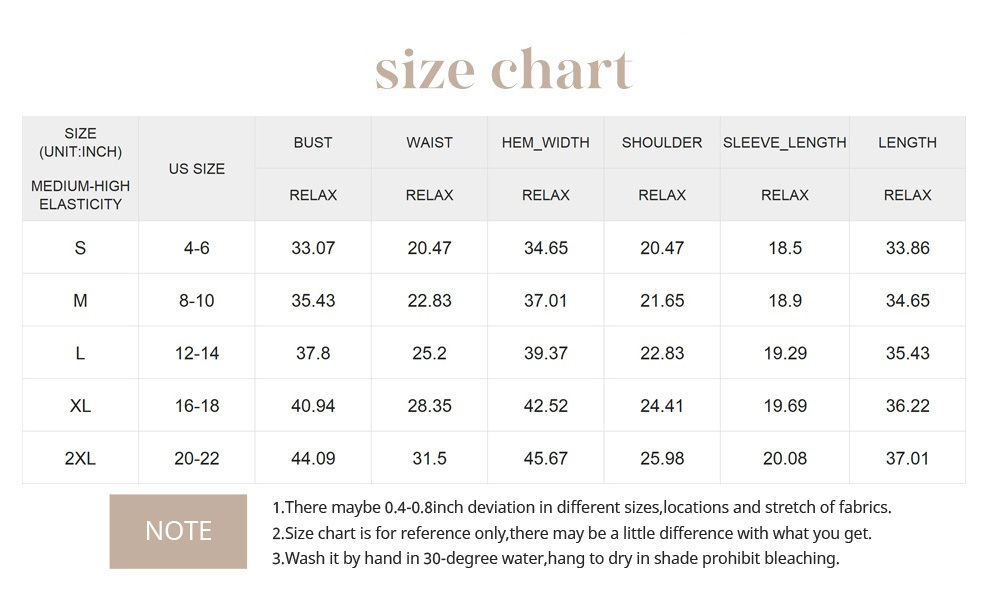Click hem width value 45.67
The image size is (1004, 600).
click(x=545, y=459)
